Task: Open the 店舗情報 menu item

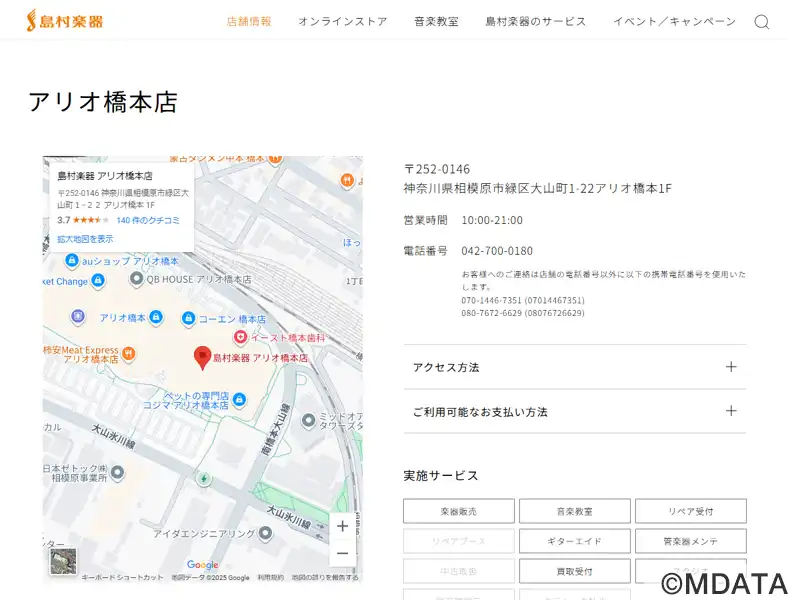Action: coord(249,21)
